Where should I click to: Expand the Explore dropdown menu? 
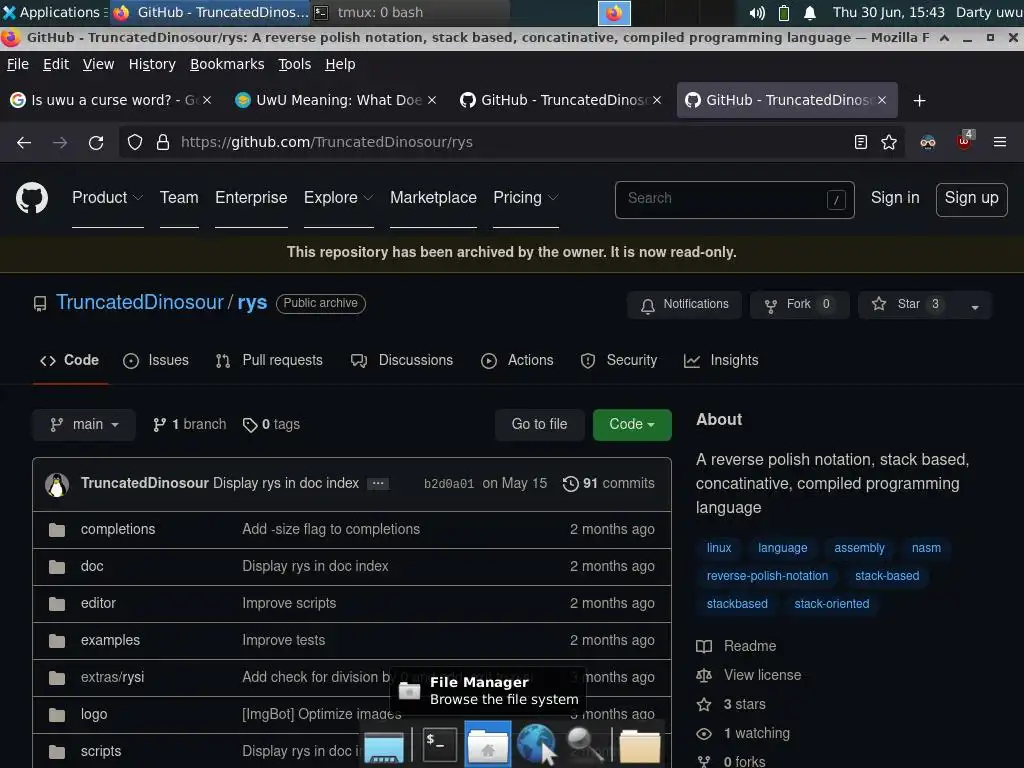pyautogui.click(x=338, y=198)
